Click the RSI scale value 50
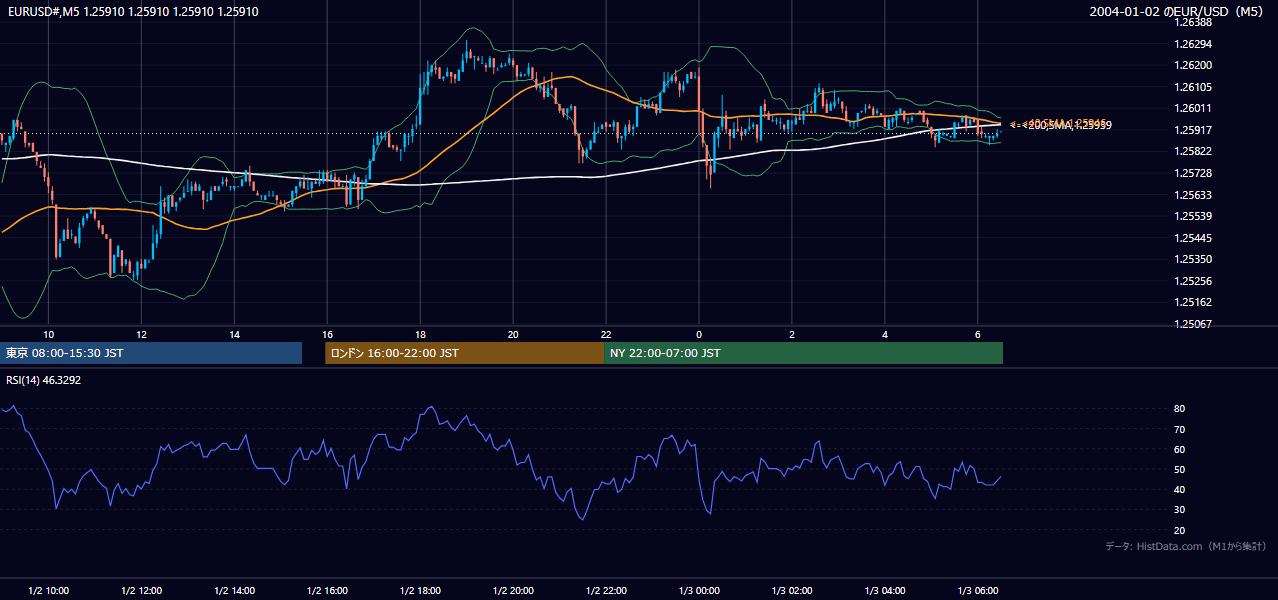1278x600 pixels. (x=1179, y=469)
